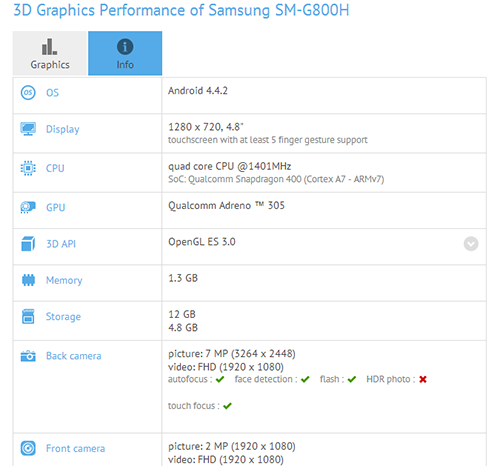The width and height of the screenshot is (500, 466).
Task: Select the Memory chip icon
Action: (28, 280)
